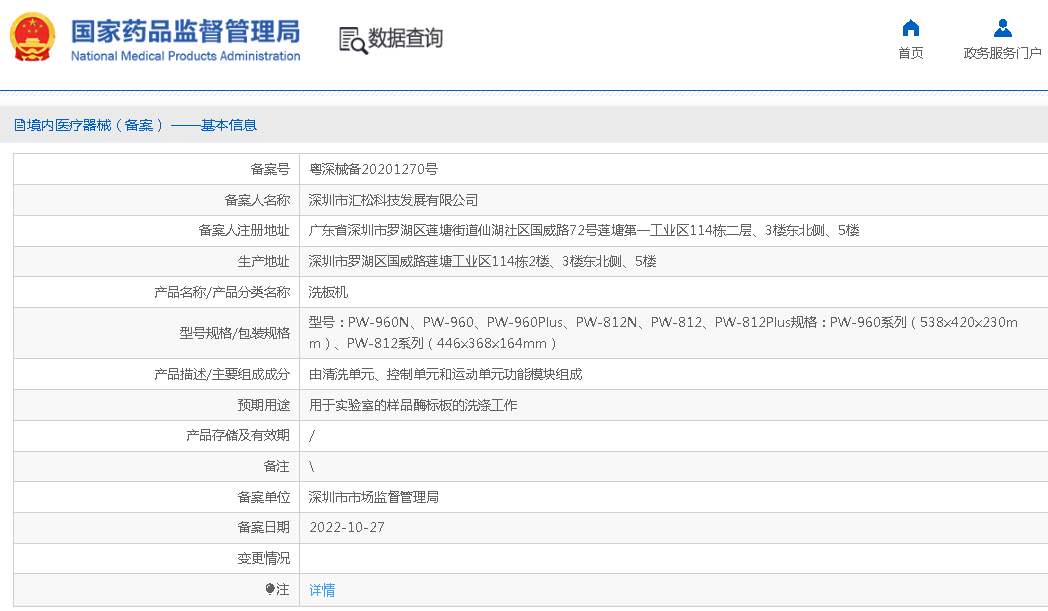The height and width of the screenshot is (611, 1048).
Task: Click the National Medical Products Administration text
Action: pos(185,56)
